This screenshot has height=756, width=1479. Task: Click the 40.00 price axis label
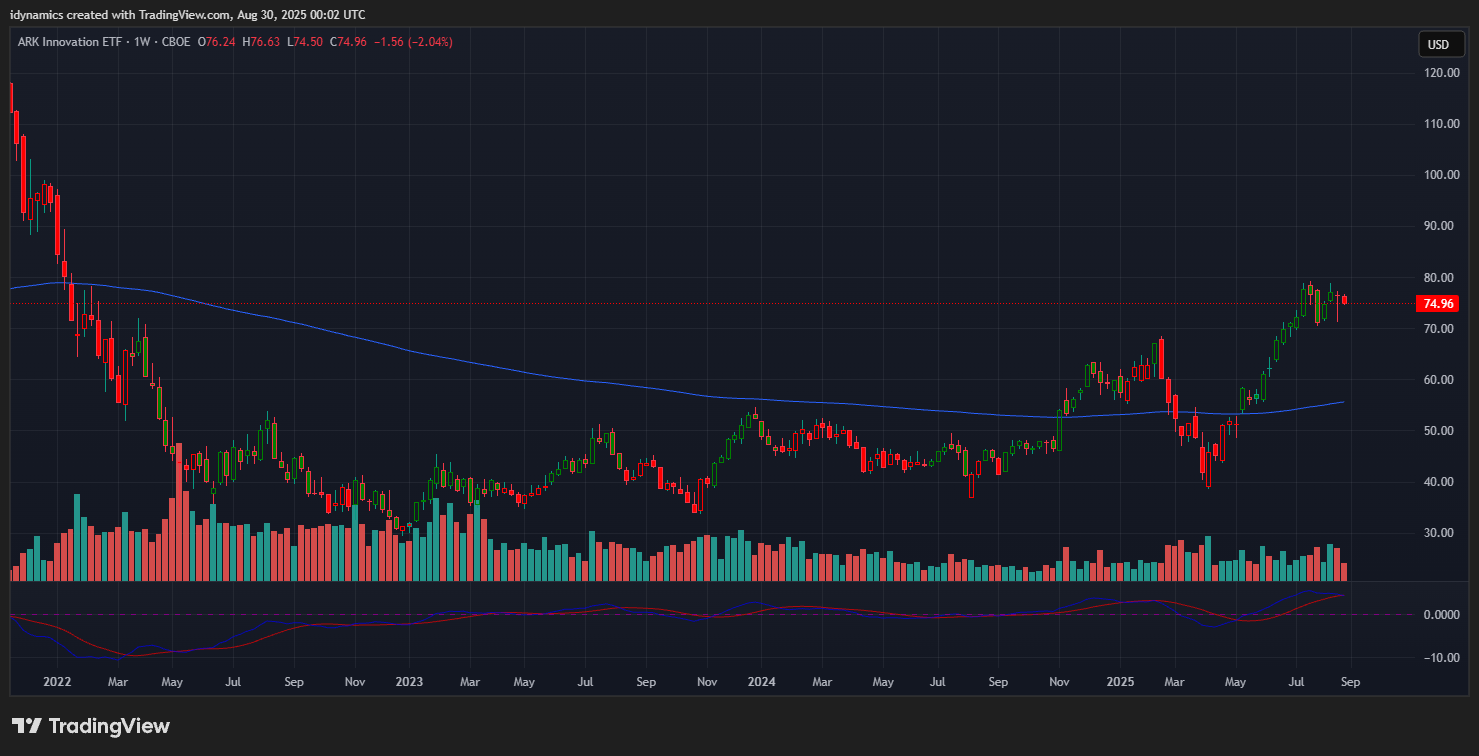[1440, 482]
